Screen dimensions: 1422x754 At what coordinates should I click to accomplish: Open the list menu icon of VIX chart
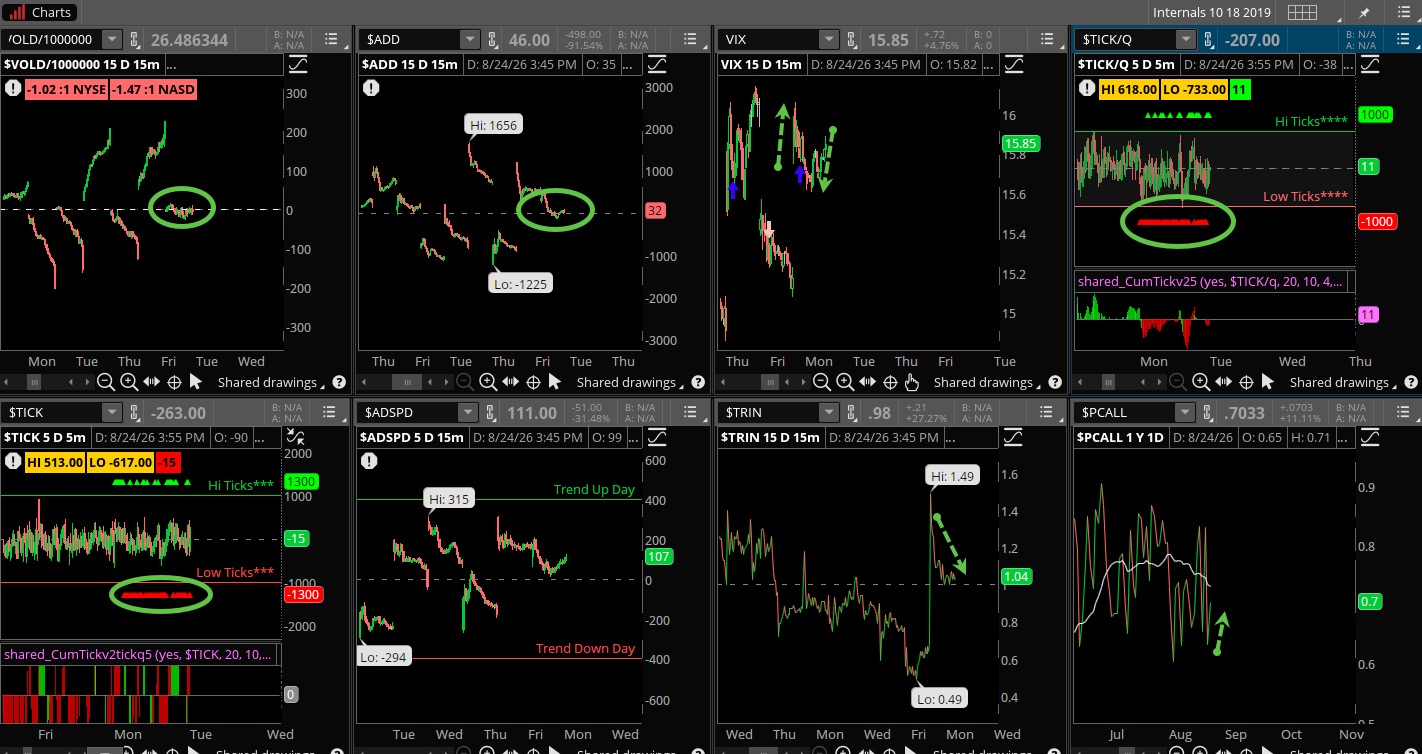[1046, 40]
